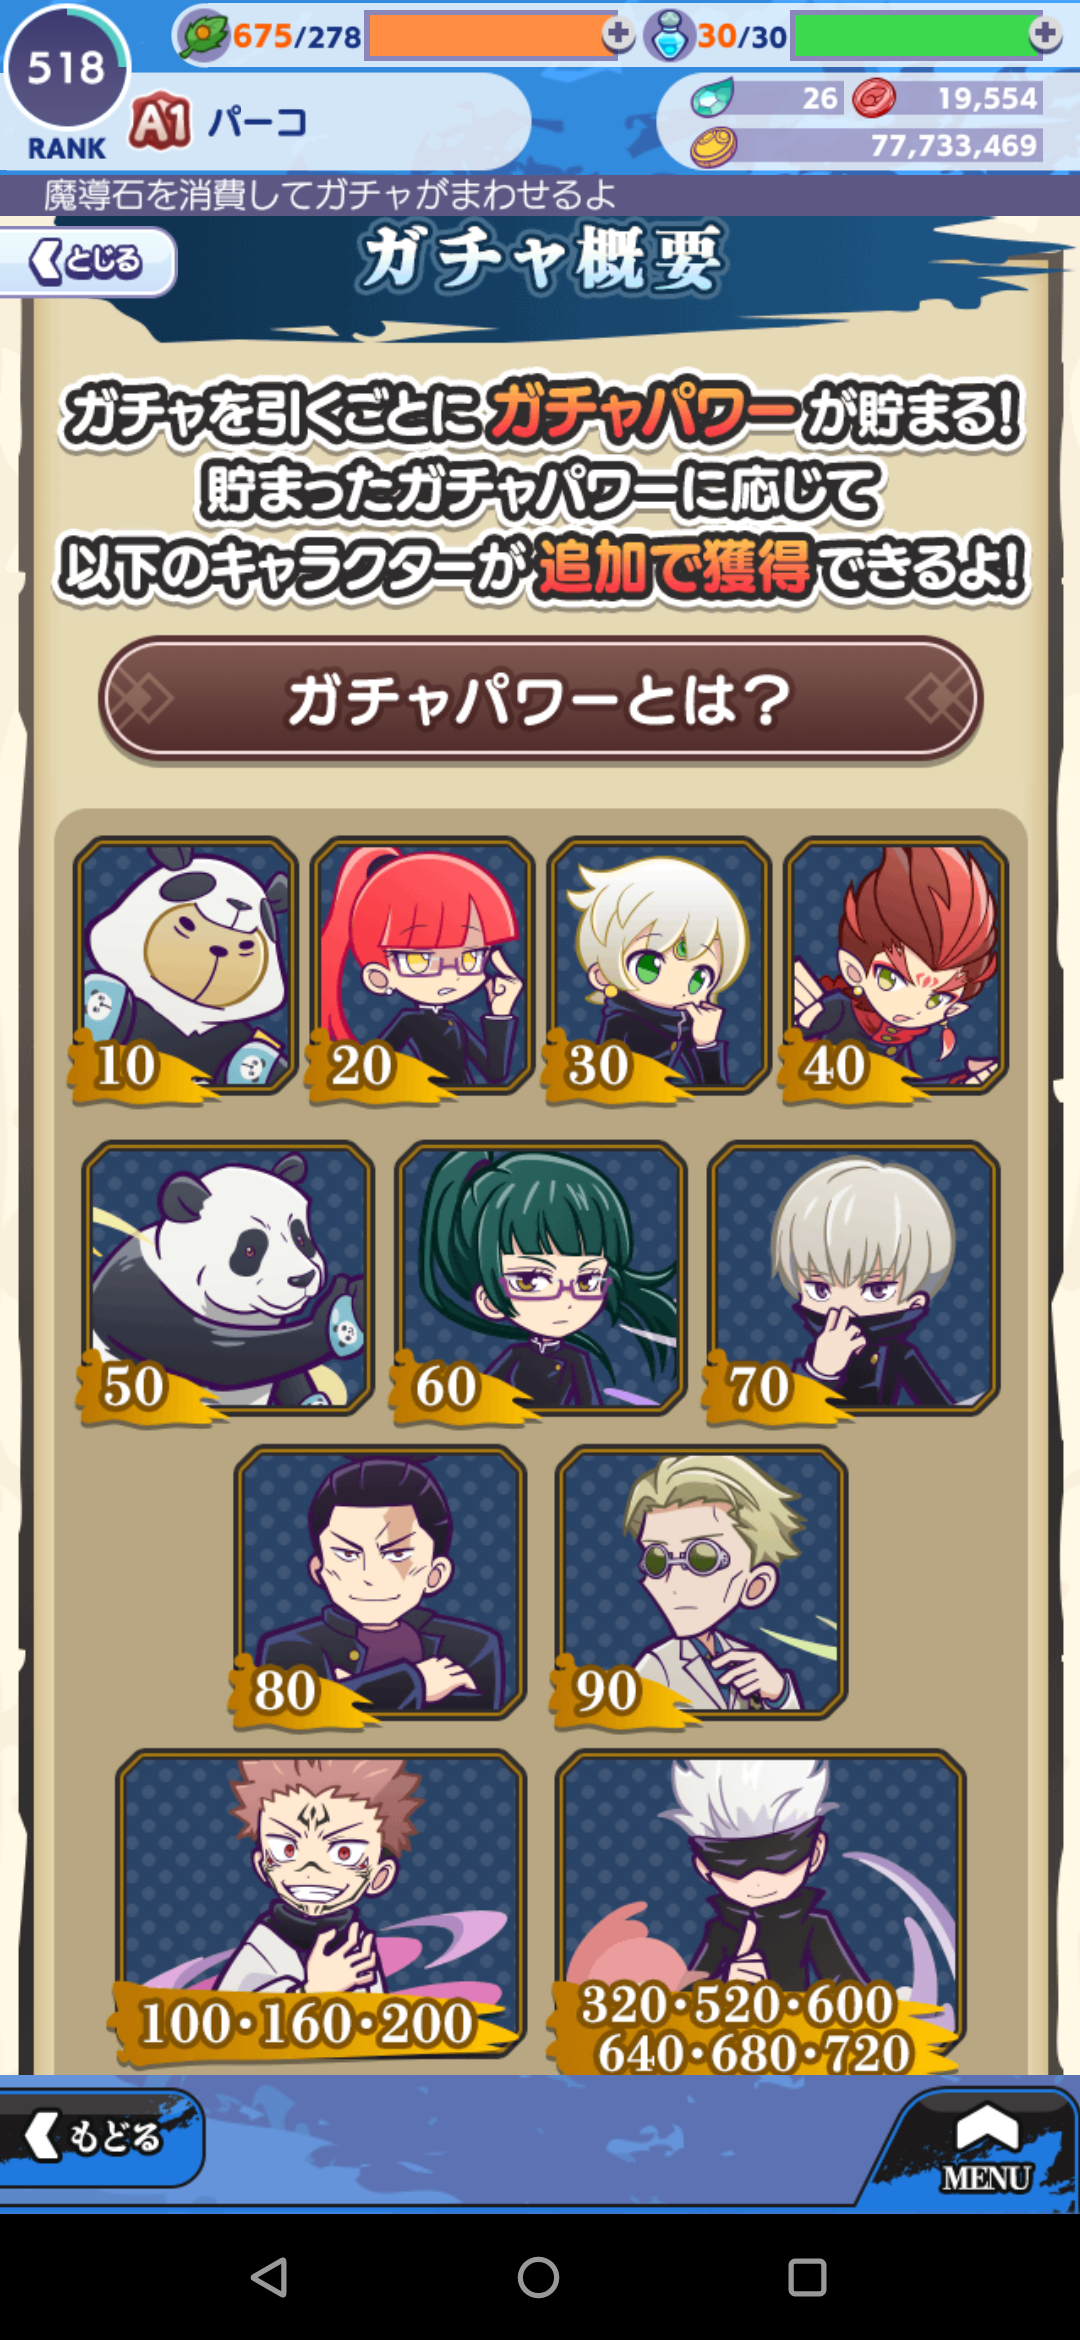
Task: Open the MENU home icon
Action: coord(986,2145)
